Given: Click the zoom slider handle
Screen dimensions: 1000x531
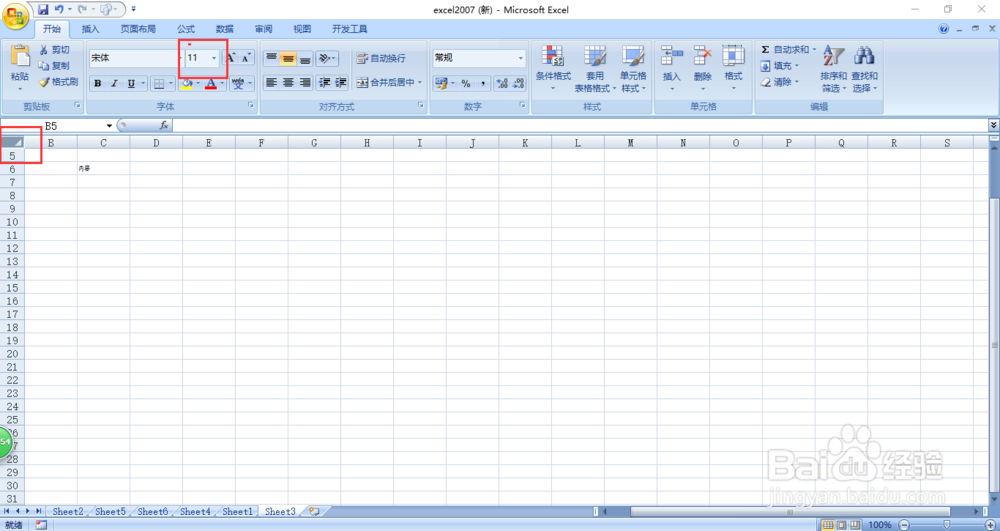Looking at the screenshot, I should (946, 525).
